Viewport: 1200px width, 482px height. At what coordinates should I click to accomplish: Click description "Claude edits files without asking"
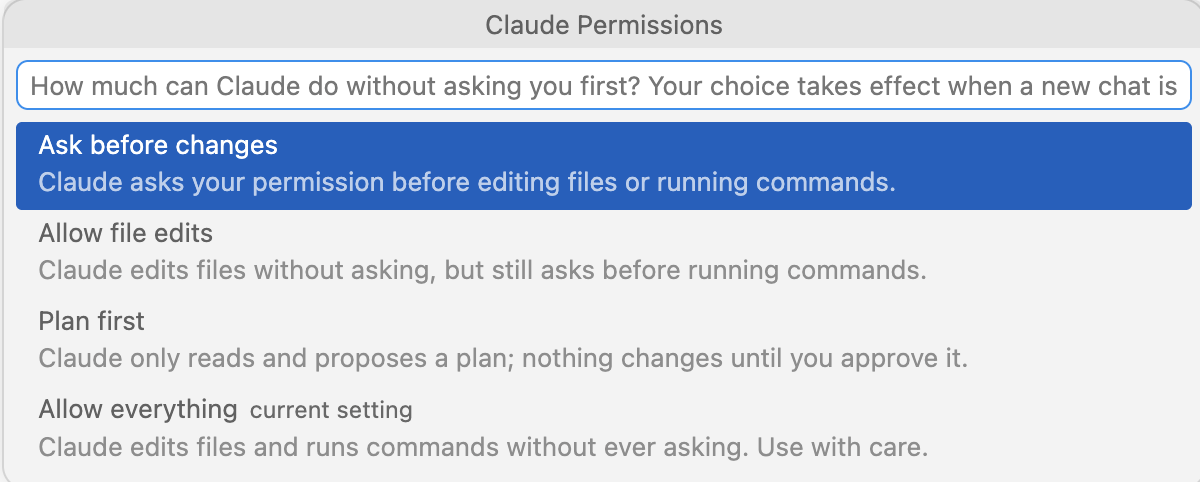click(483, 271)
